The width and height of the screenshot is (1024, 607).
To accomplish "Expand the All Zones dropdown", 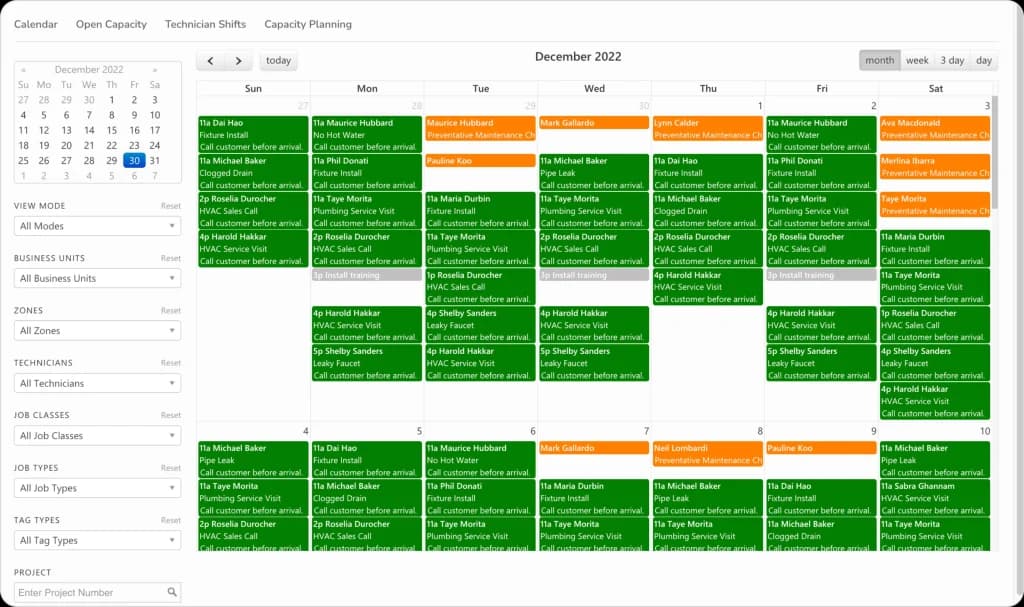I will point(97,331).
